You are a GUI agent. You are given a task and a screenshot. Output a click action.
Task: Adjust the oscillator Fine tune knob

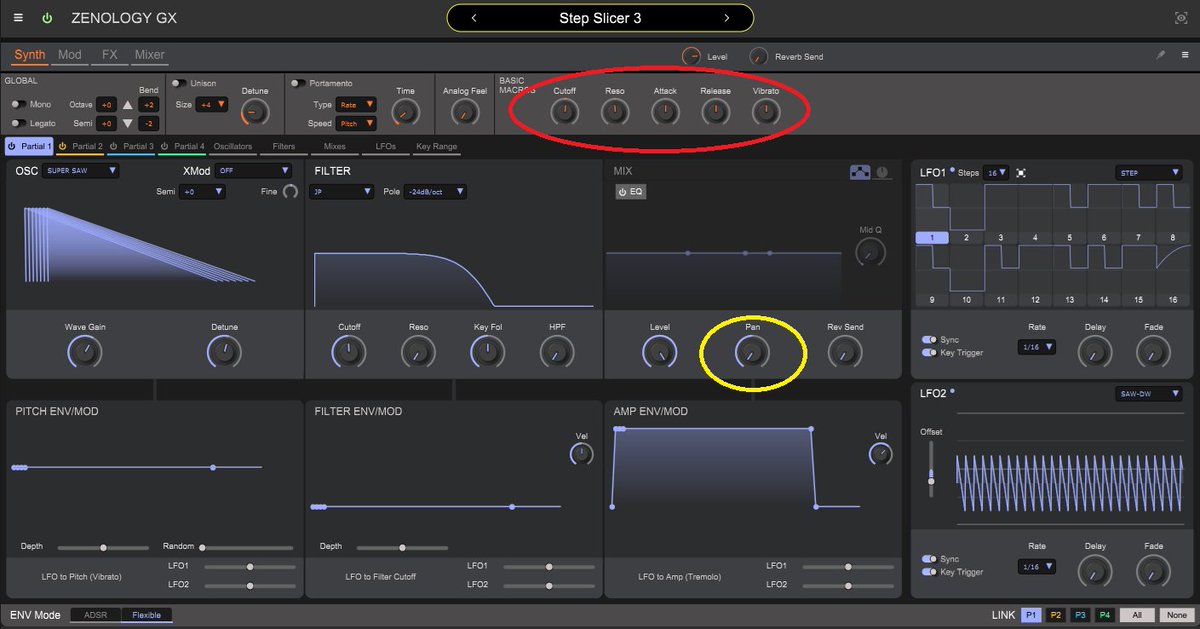(x=290, y=191)
